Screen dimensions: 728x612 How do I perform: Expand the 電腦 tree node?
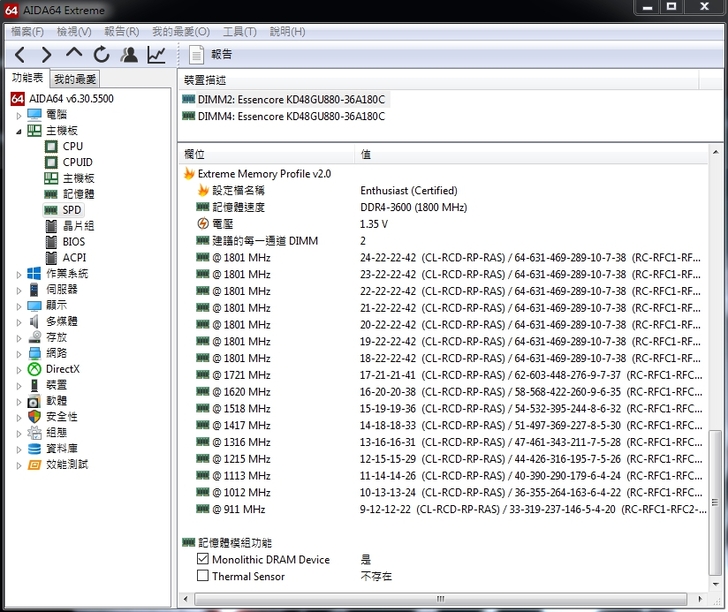tap(19, 115)
